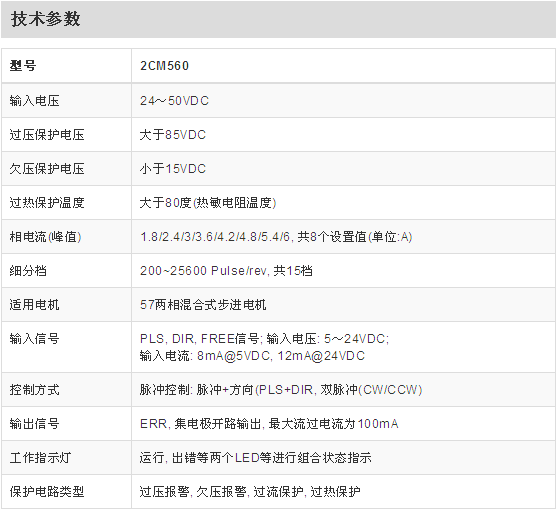Select the 输入信号 row label
The width and height of the screenshot is (560, 512).
[34, 338]
